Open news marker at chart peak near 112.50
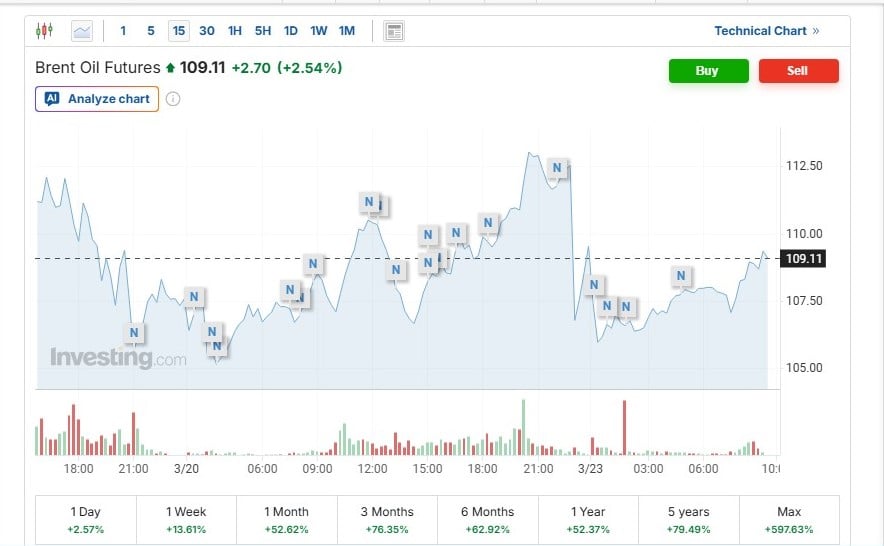Screen dimensions: 884x546 click(x=558, y=168)
